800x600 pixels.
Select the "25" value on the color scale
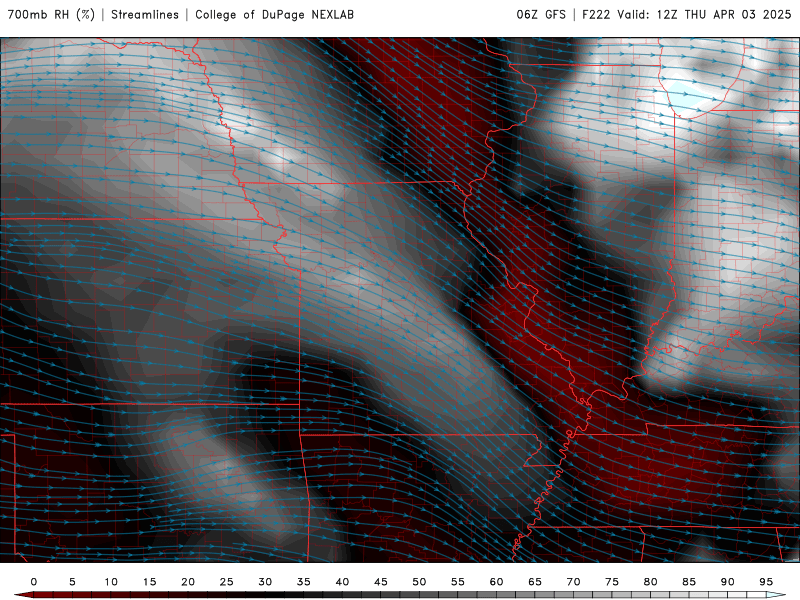coord(227,582)
